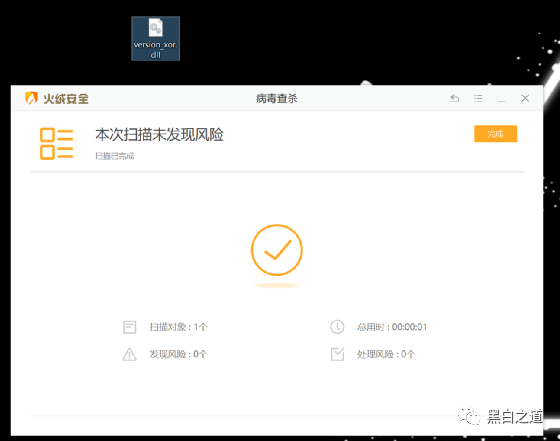The image size is (560, 441).
Task: Click the 本次扫描未发现风险 heading
Action: (x=159, y=135)
